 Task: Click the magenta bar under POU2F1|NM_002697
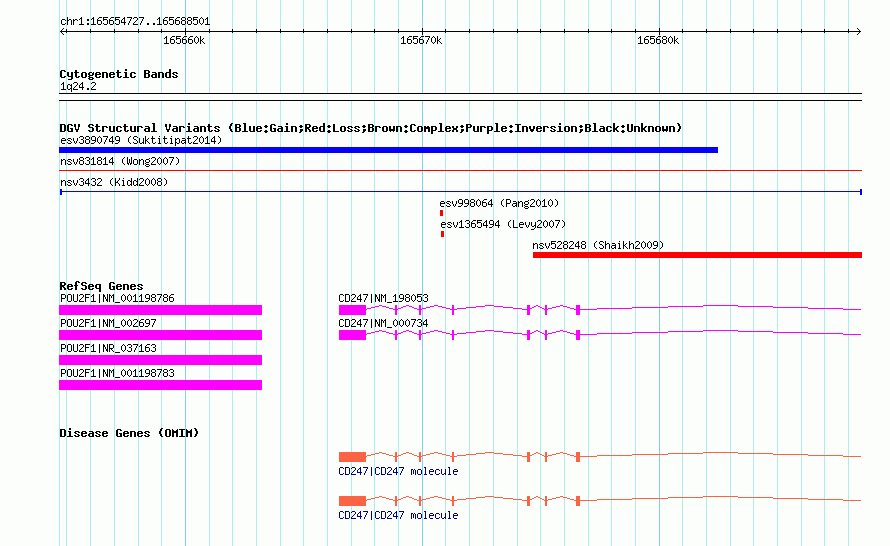pyautogui.click(x=161, y=335)
